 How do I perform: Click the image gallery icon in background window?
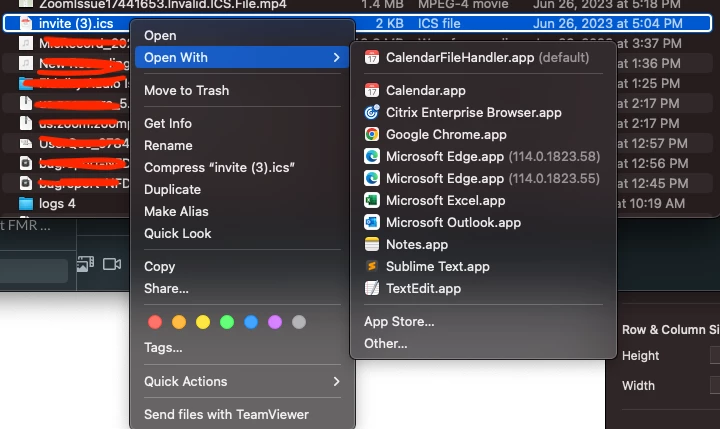[x=85, y=264]
